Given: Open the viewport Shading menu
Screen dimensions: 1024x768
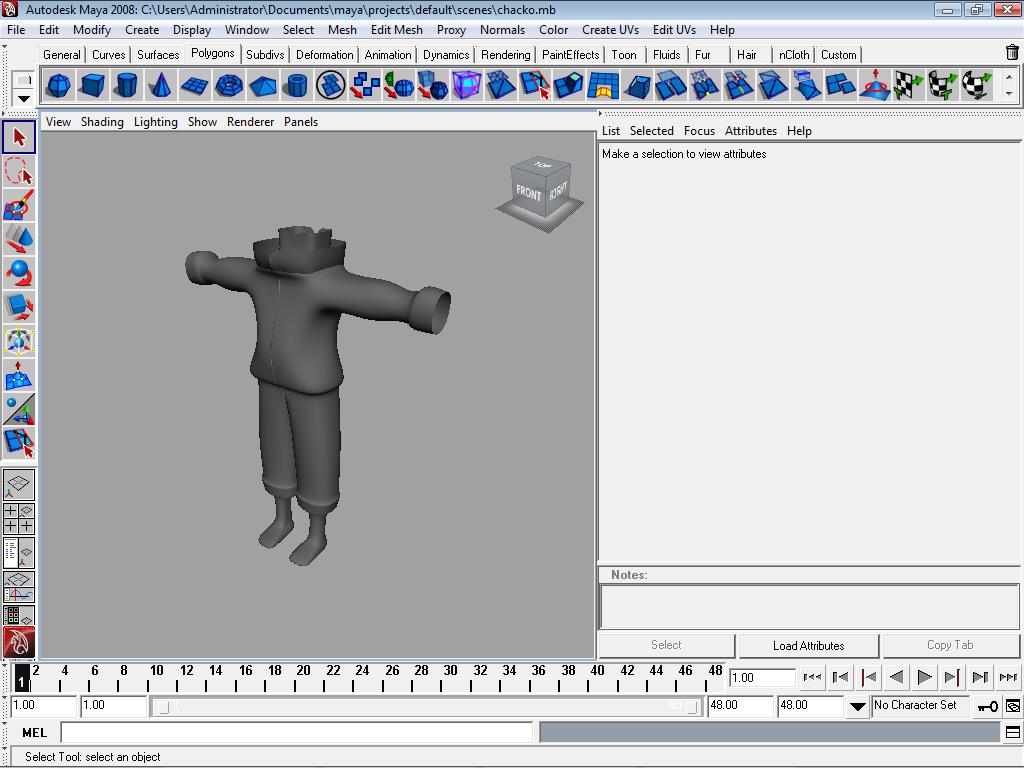Looking at the screenshot, I should click(102, 122).
